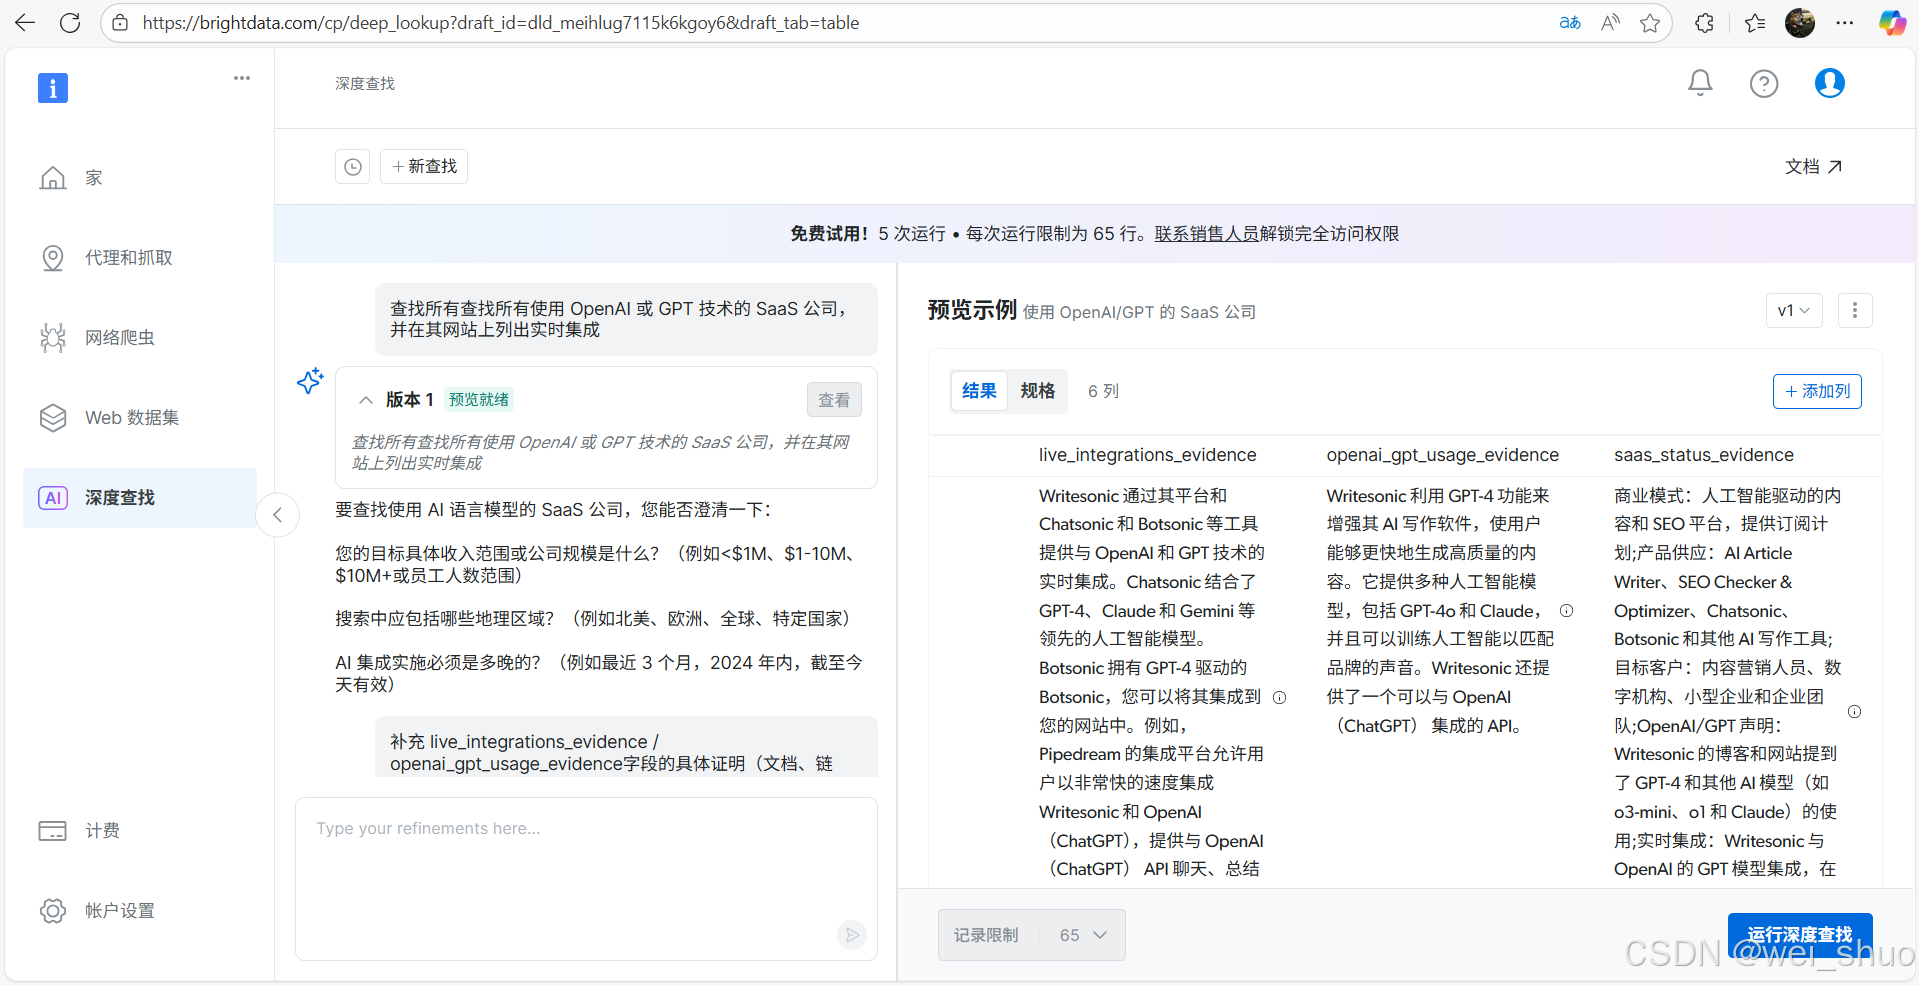The image size is (1919, 985).
Task: Click the 6 列 column count text
Action: coord(1103,391)
